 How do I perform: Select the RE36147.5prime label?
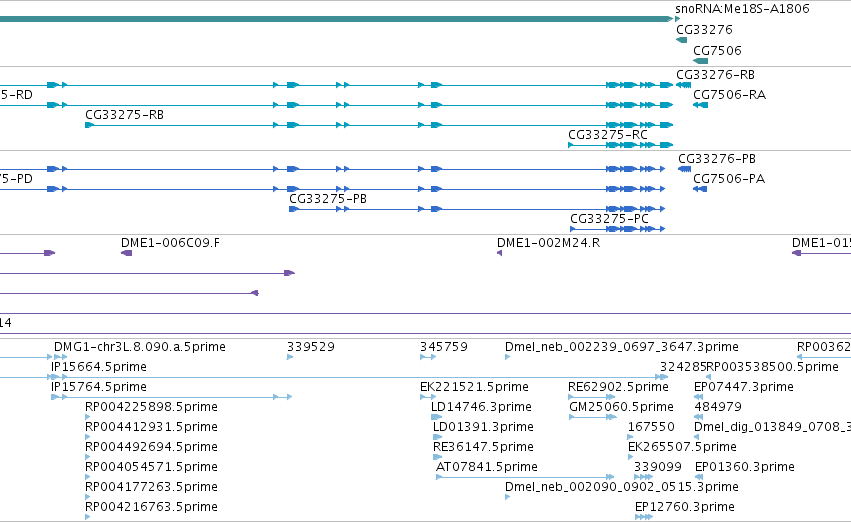(x=483, y=447)
